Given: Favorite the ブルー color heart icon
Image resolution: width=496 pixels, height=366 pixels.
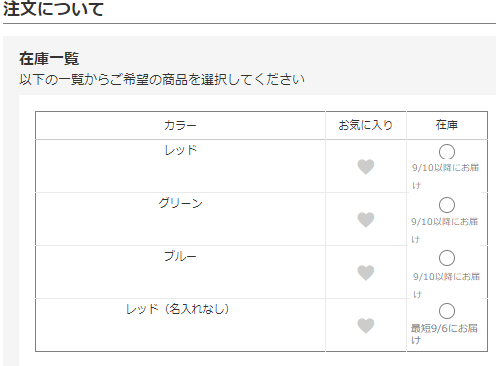Looking at the screenshot, I should 366,273.
